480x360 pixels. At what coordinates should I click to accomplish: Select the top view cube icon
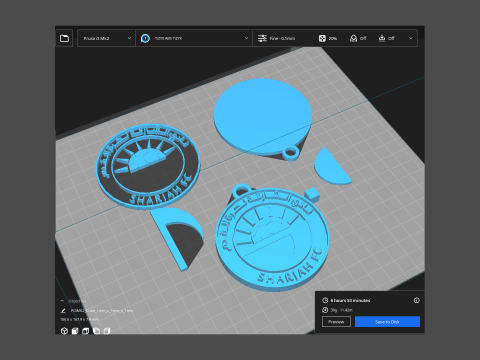point(86,331)
